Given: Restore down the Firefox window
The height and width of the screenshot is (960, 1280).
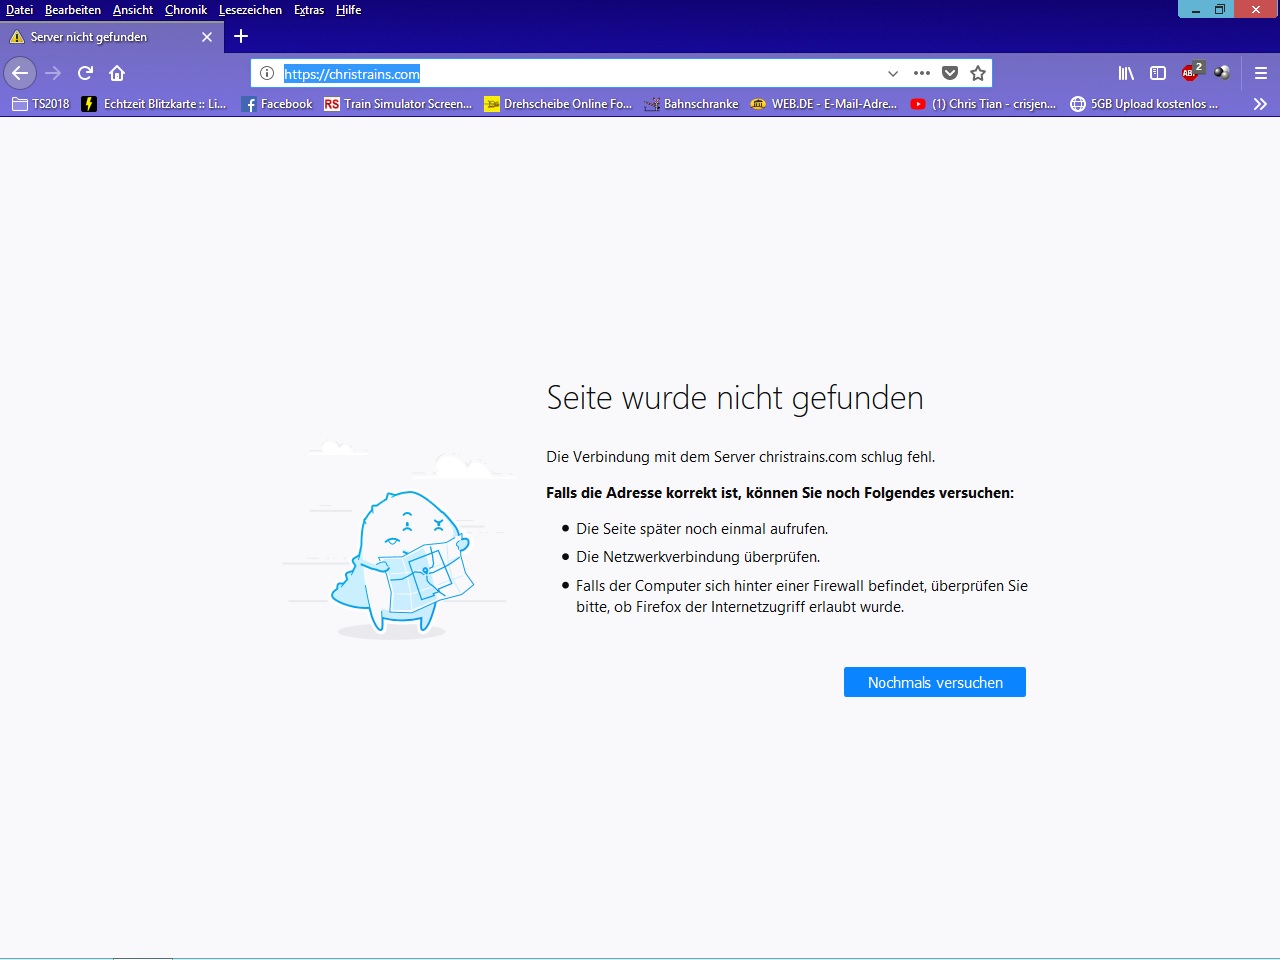Looking at the screenshot, I should click(1220, 10).
